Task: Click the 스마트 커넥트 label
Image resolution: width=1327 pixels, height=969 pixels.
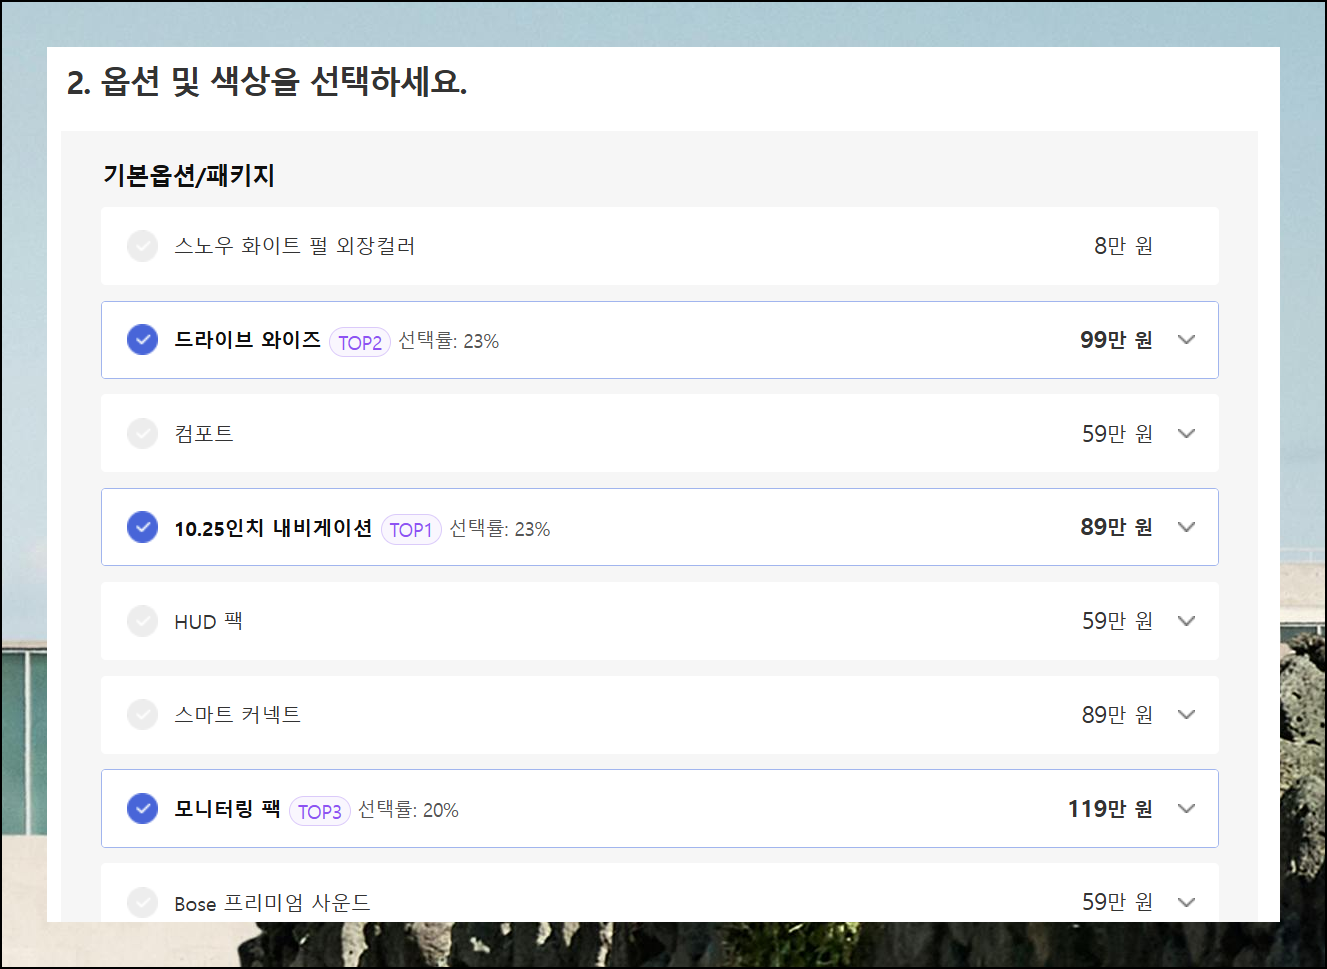Action: pos(237,715)
